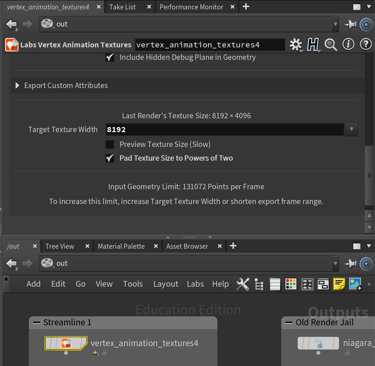The height and width of the screenshot is (366, 375).
Task: Open the Layout menu
Action: tap(166, 284)
